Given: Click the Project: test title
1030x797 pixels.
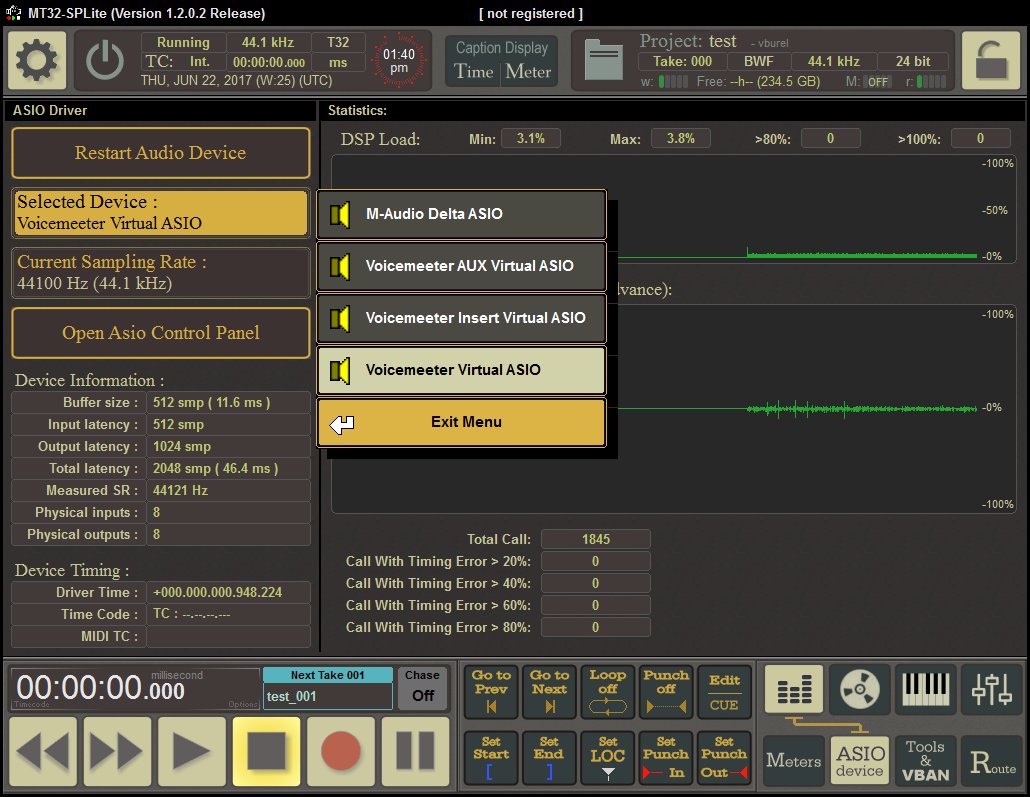Looking at the screenshot, I should (x=688, y=41).
